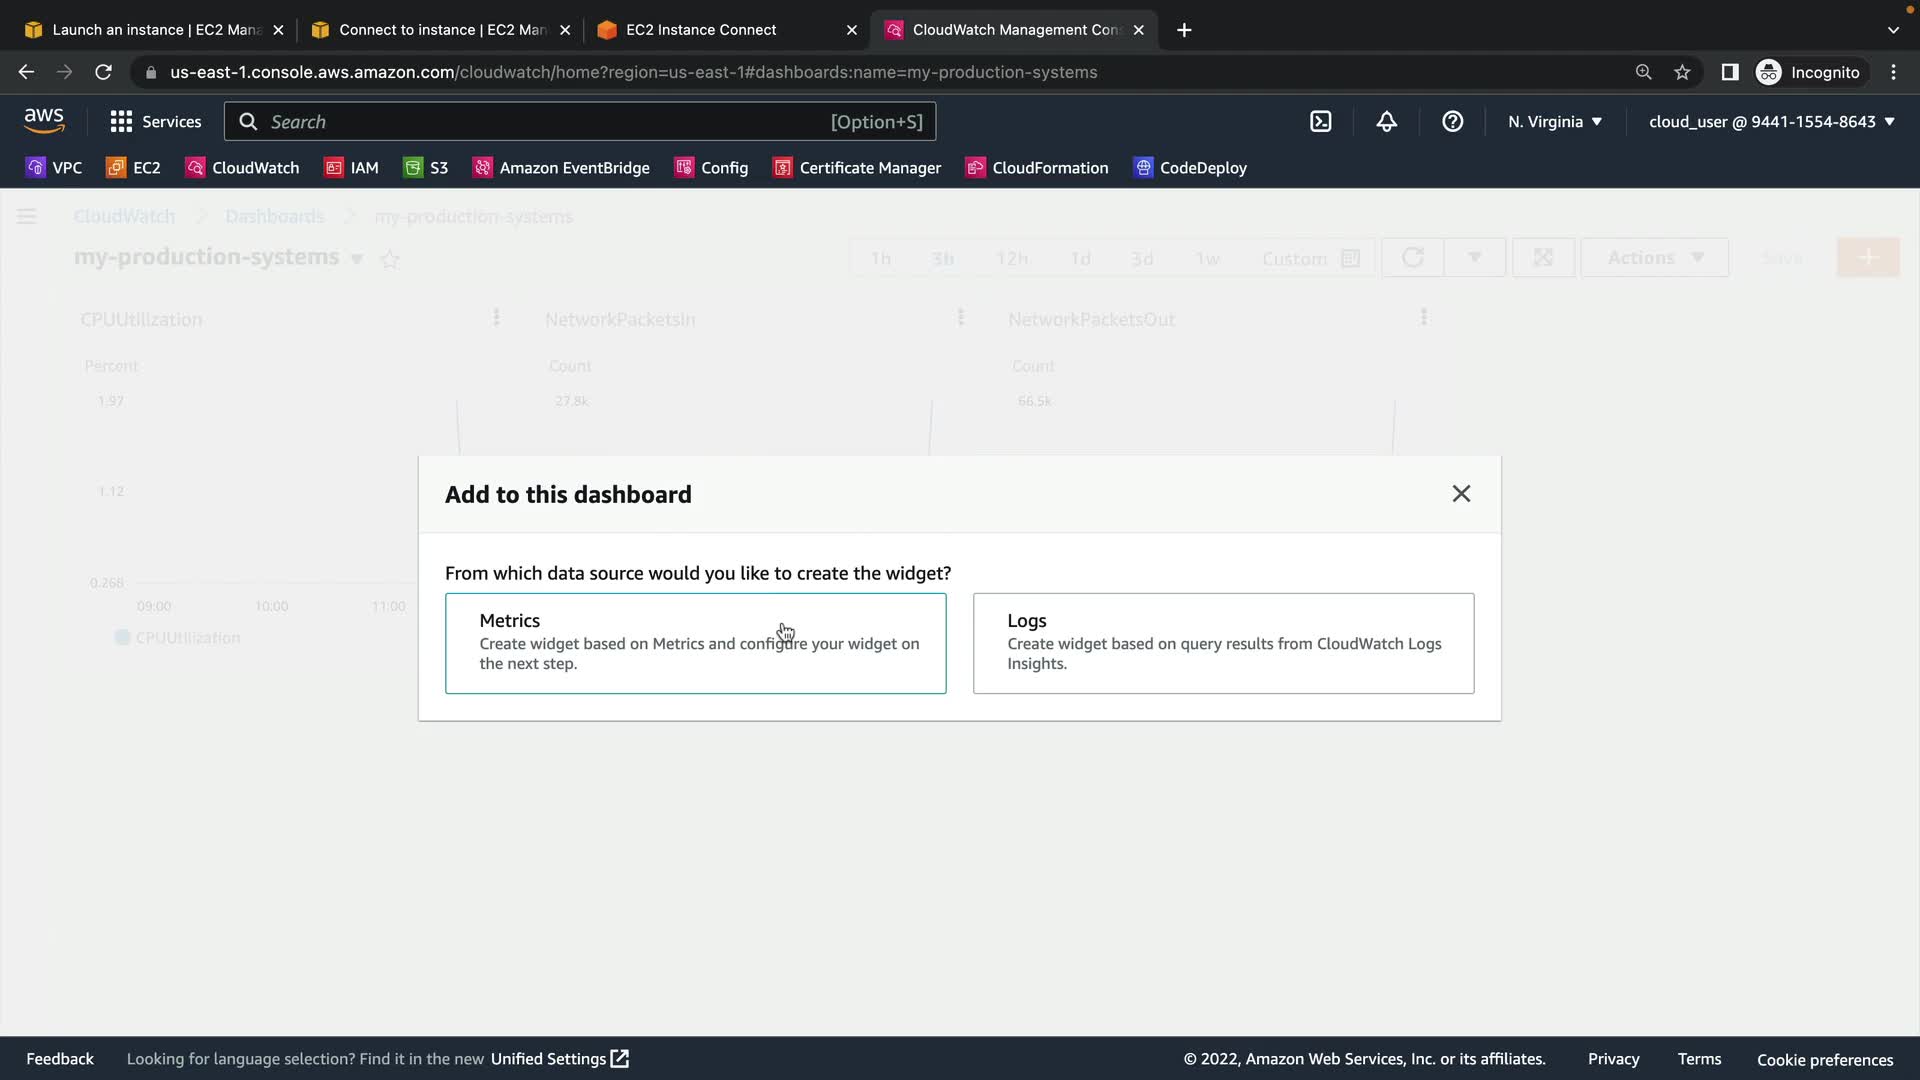Click the AWS logo home icon
The image size is (1920, 1080).
[44, 120]
